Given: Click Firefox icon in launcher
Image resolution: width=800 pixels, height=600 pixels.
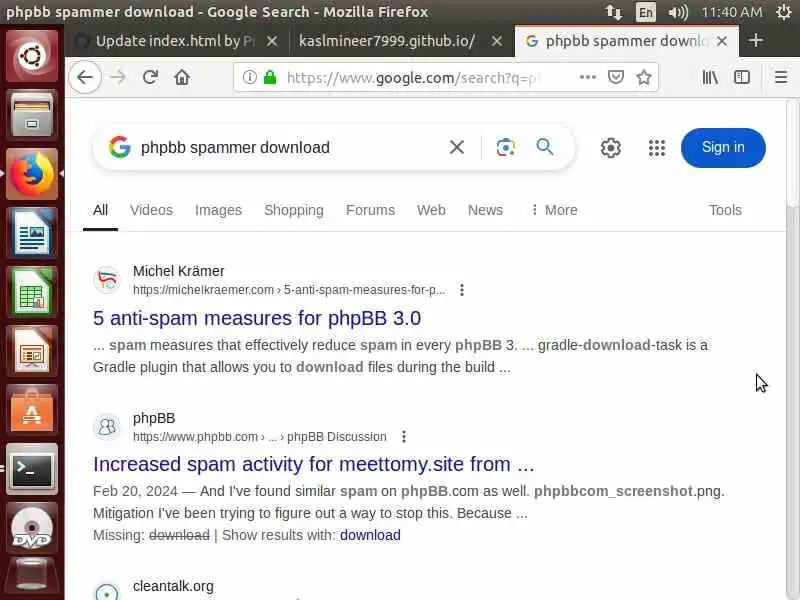Looking at the screenshot, I should tap(32, 174).
